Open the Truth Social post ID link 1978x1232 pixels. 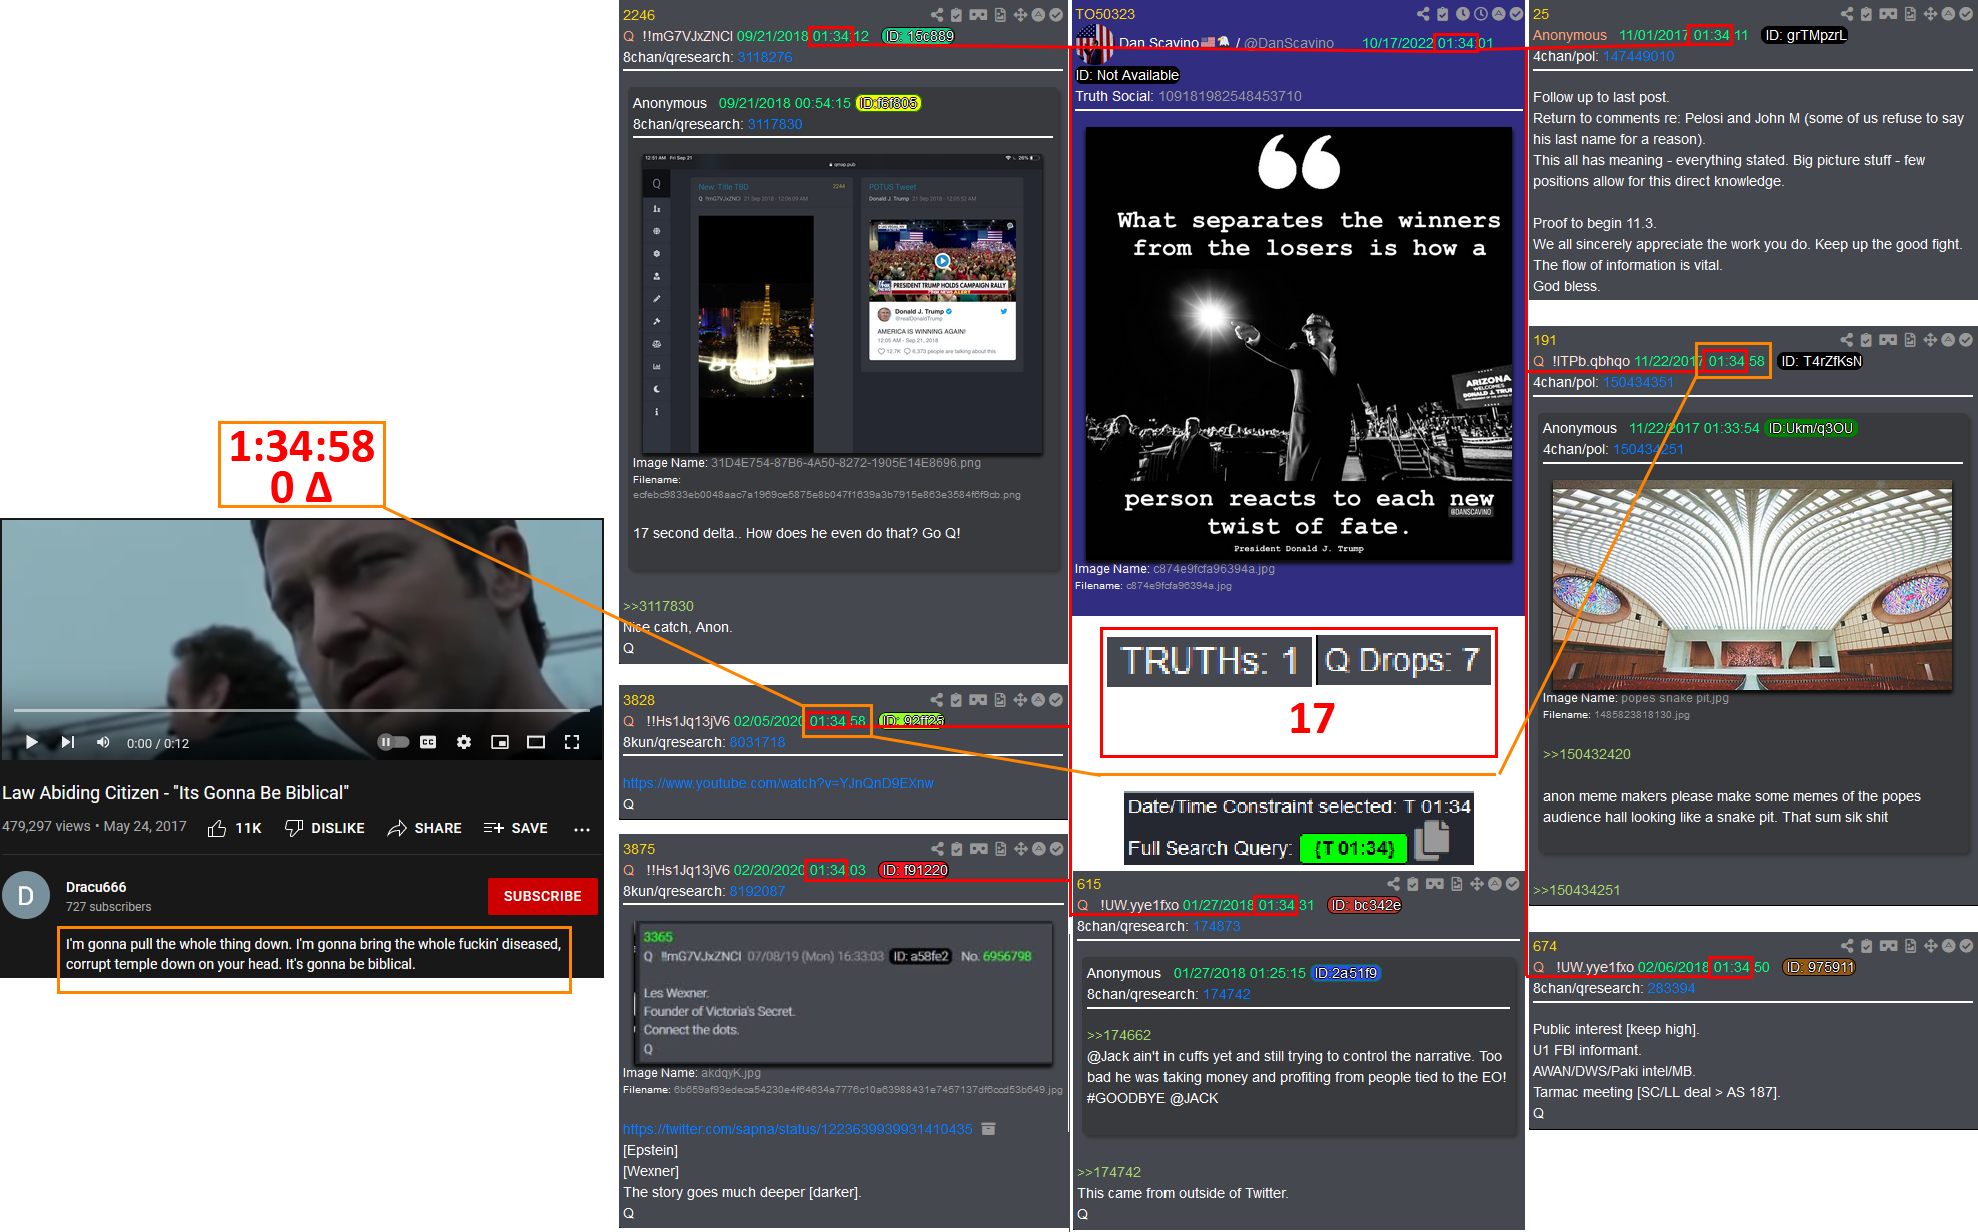[x=1230, y=96]
